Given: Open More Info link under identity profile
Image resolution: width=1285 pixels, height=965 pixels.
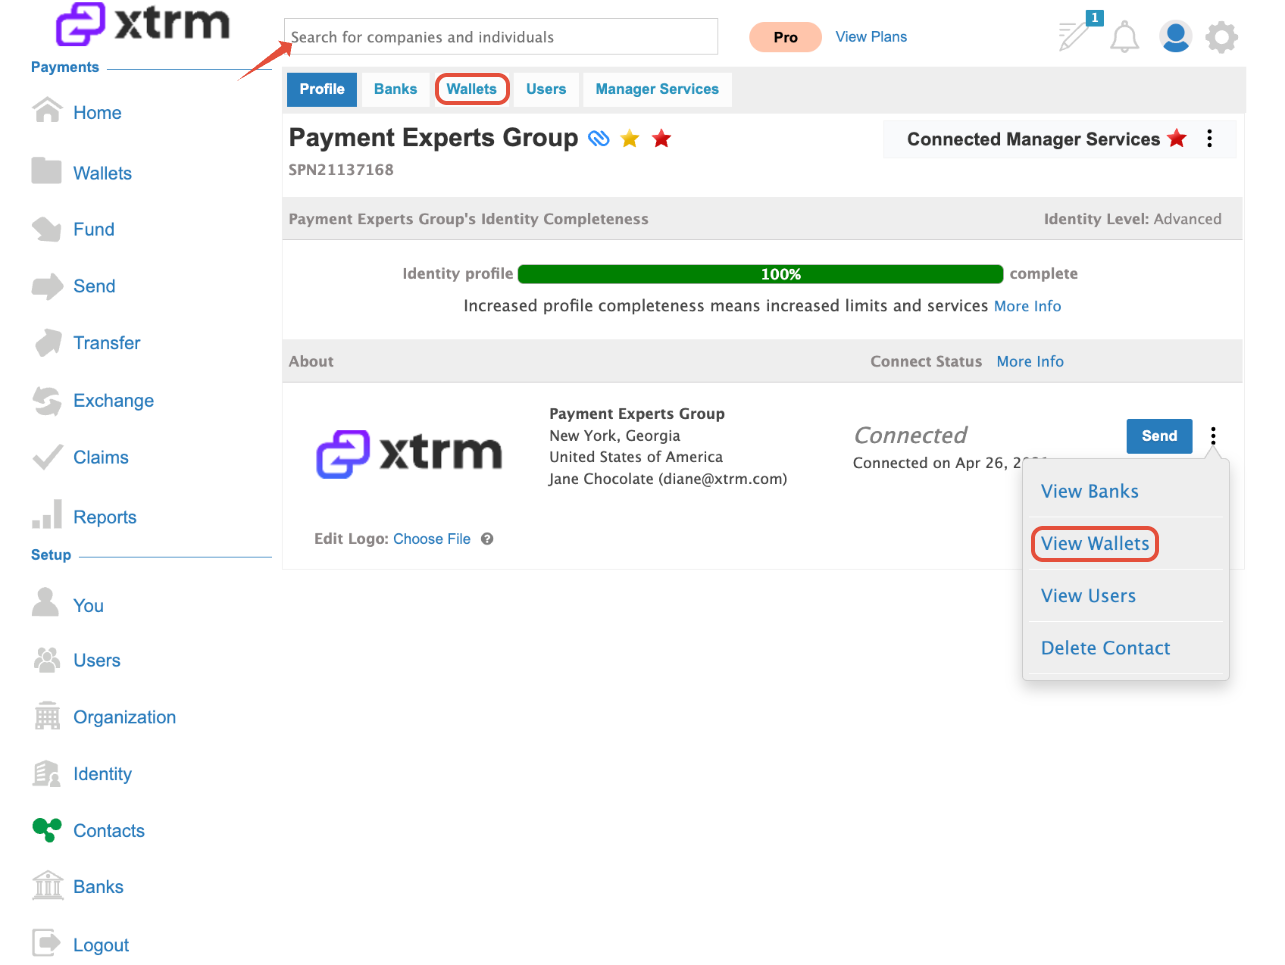Looking at the screenshot, I should click(x=1028, y=306).
